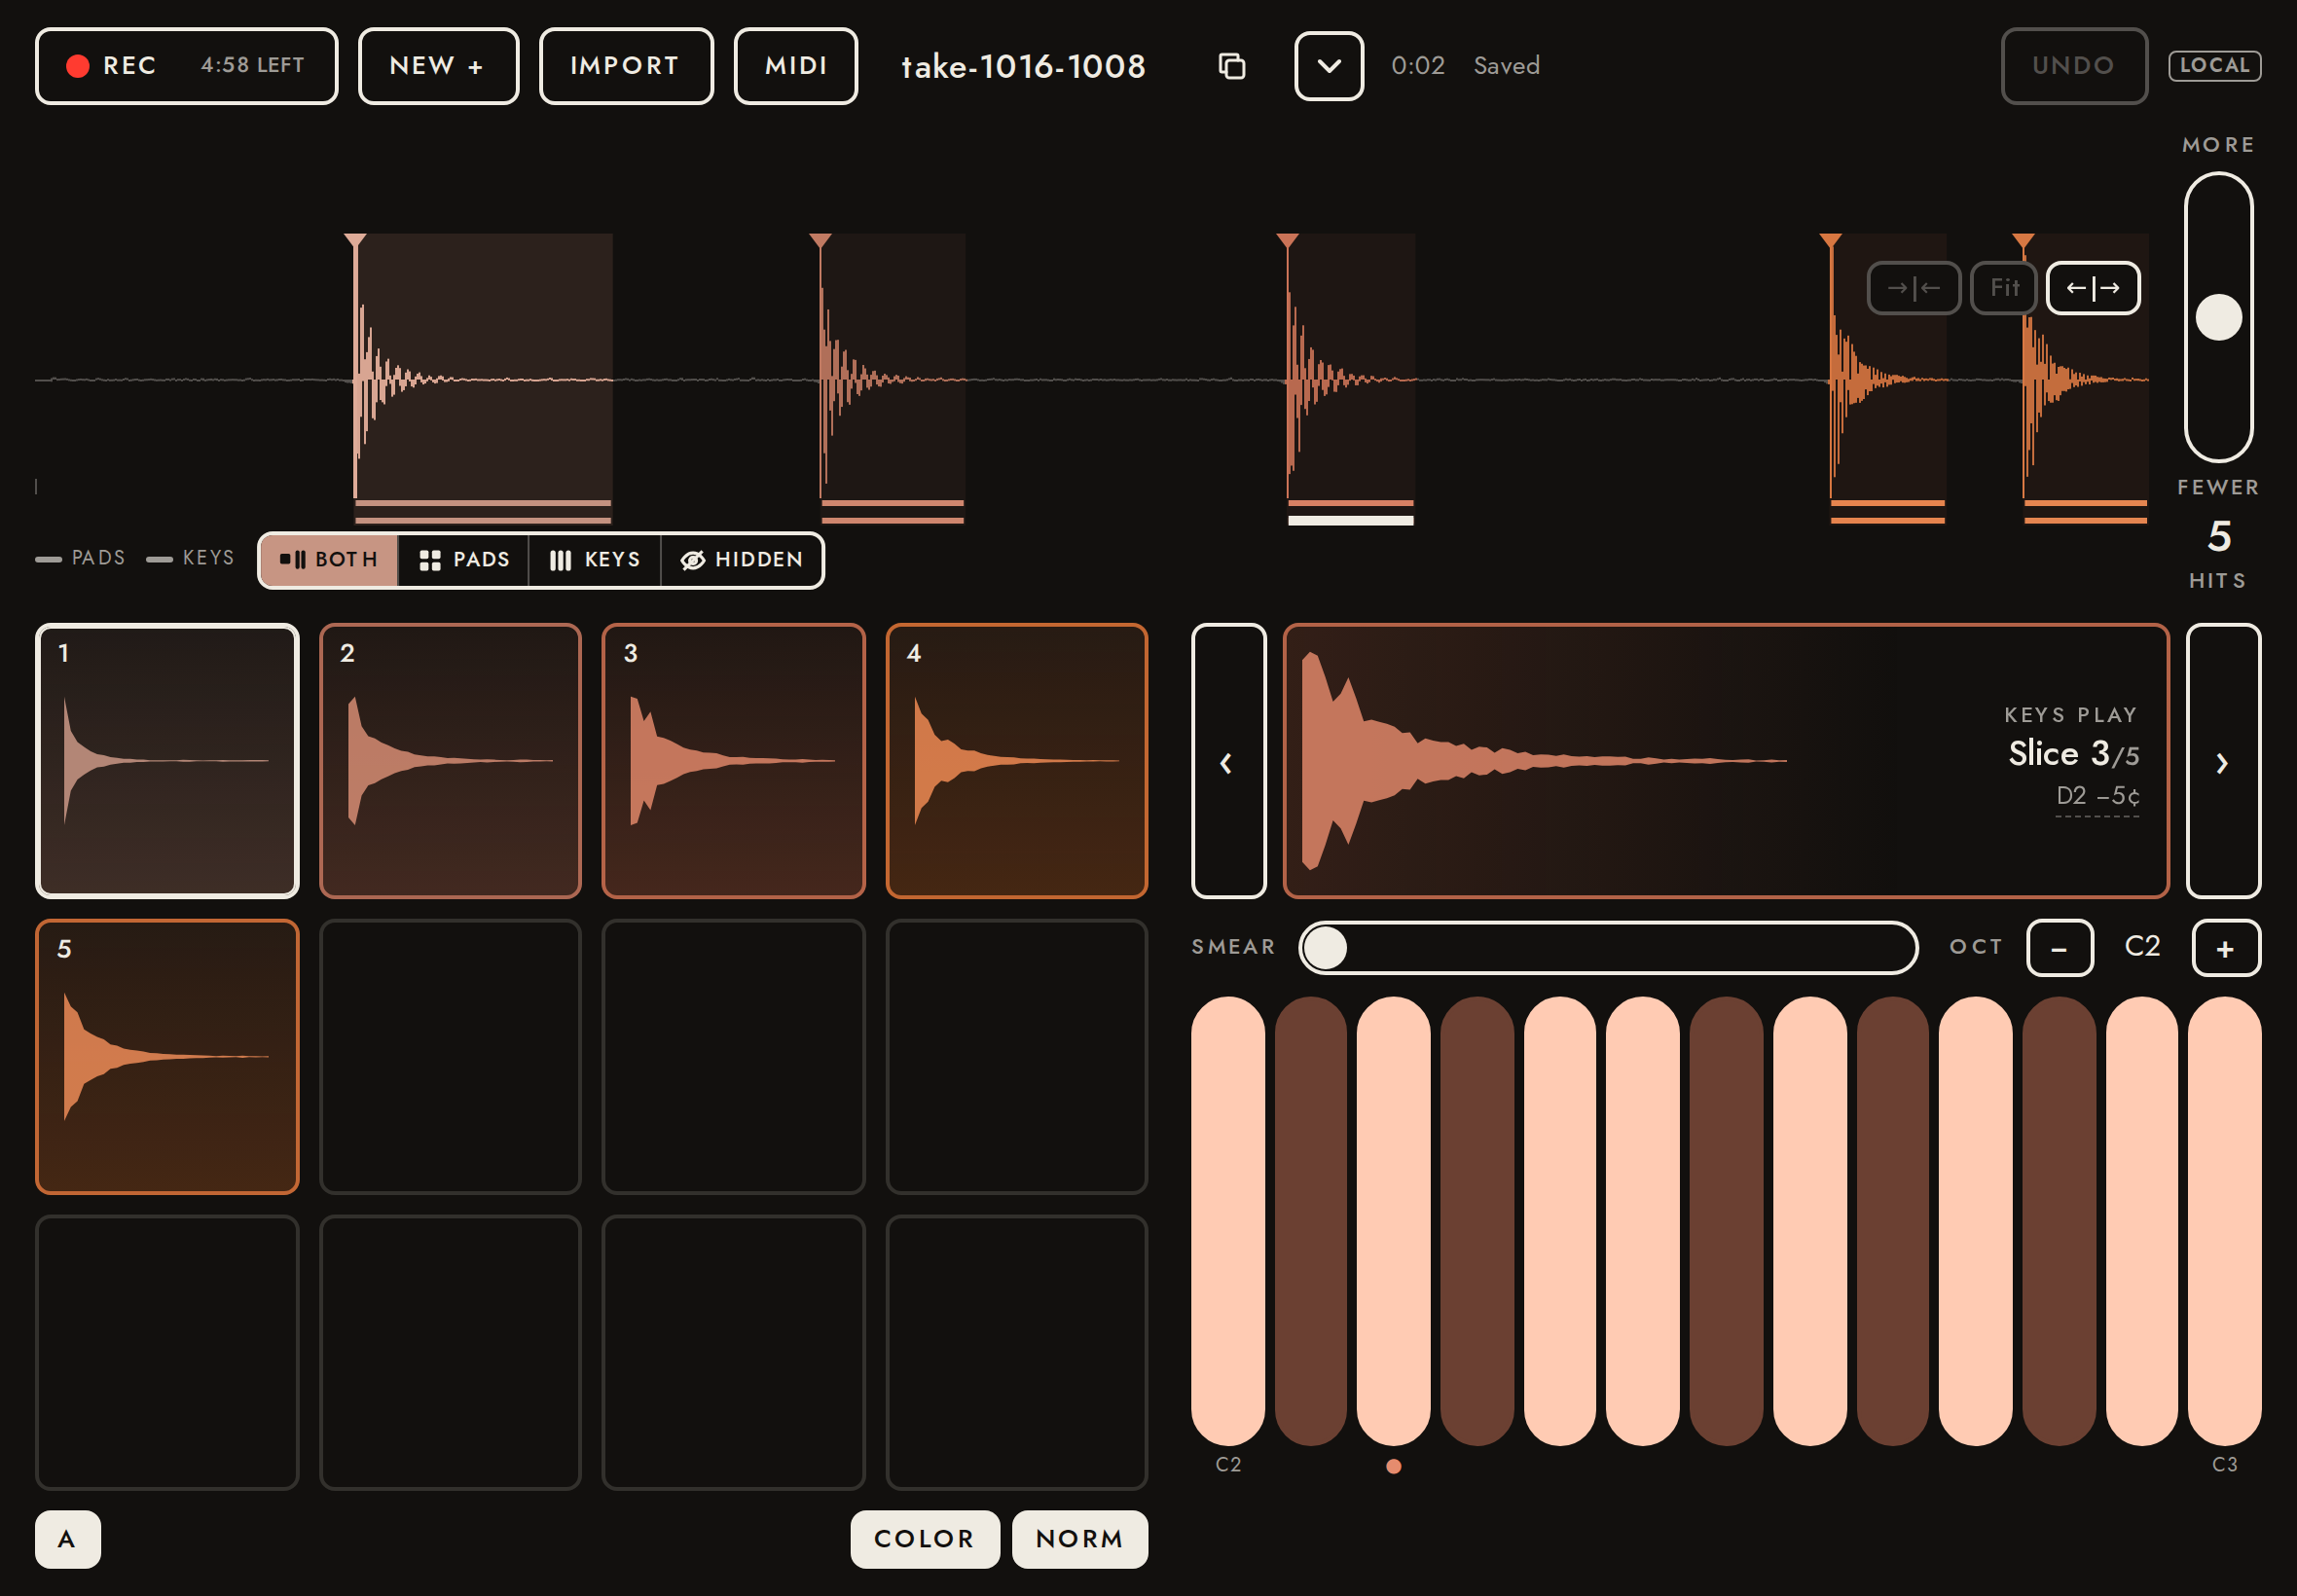Screen dimensions: 2297x1596
Task: Raise octave with the plus button
Action: click(x=2225, y=948)
